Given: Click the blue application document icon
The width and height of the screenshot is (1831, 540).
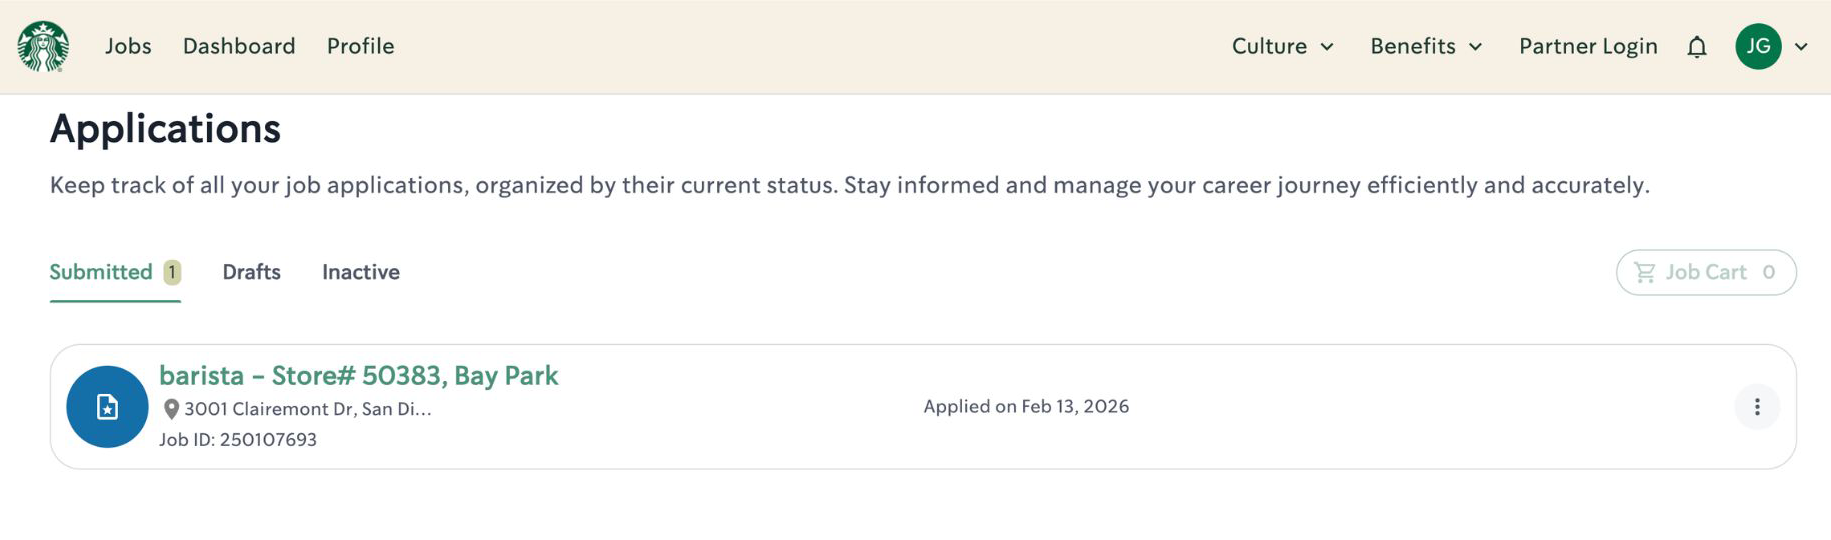Looking at the screenshot, I should point(107,407).
